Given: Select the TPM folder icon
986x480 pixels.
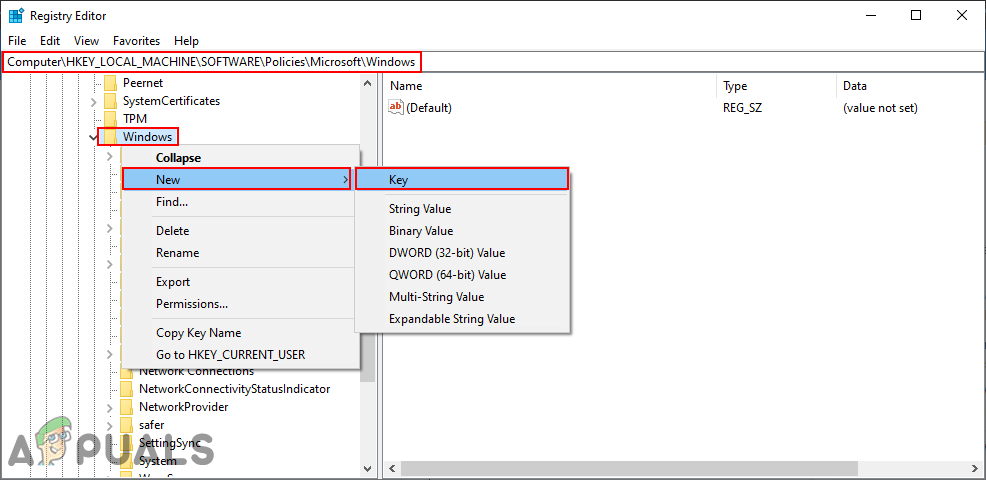Looking at the screenshot, I should point(111,118).
